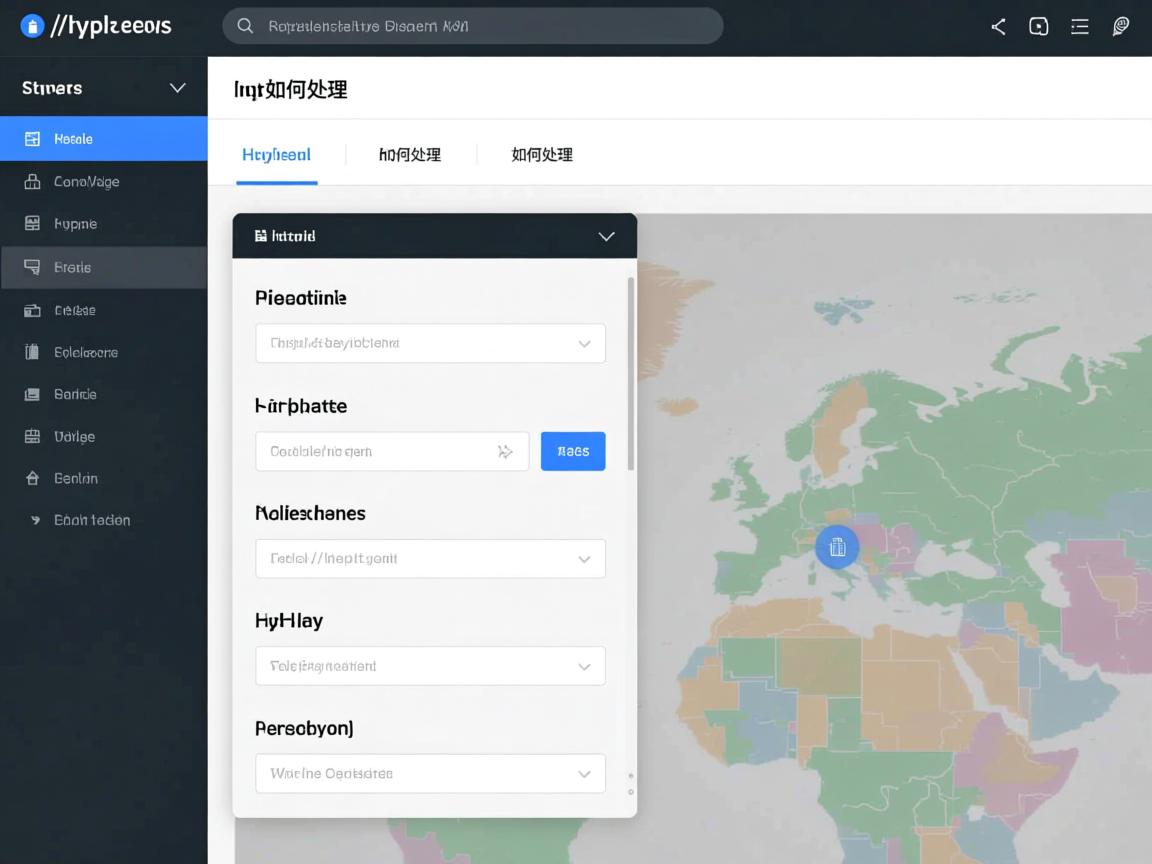Click the app logo icon beside //typlzeeors
1152x864 pixels.
(33, 27)
